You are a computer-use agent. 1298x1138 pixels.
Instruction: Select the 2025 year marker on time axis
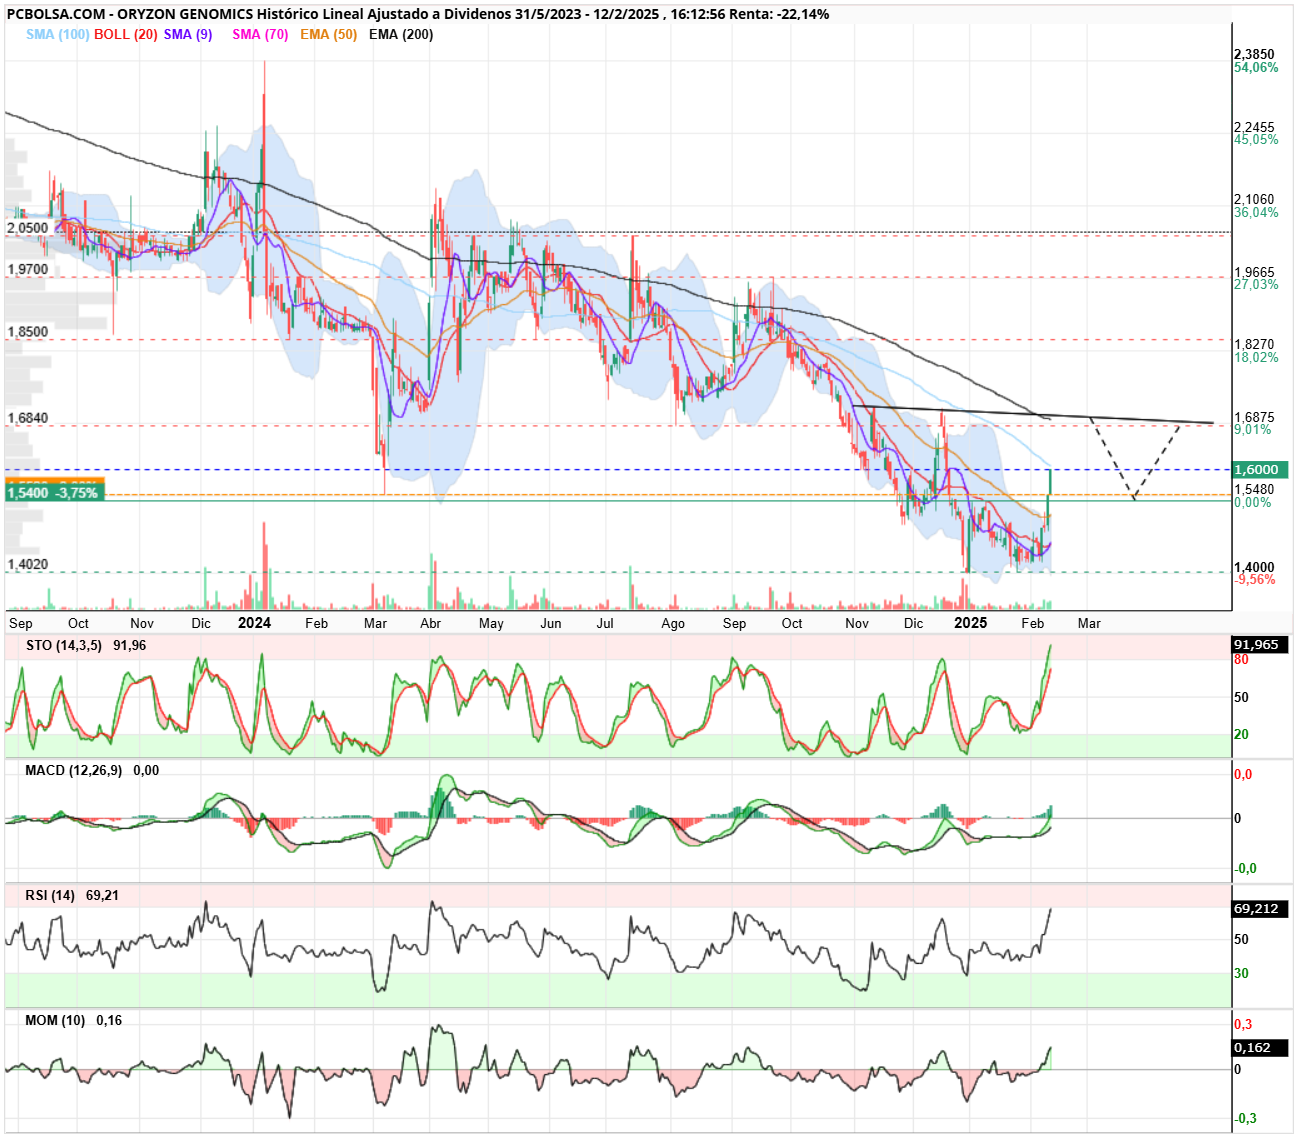(x=970, y=622)
